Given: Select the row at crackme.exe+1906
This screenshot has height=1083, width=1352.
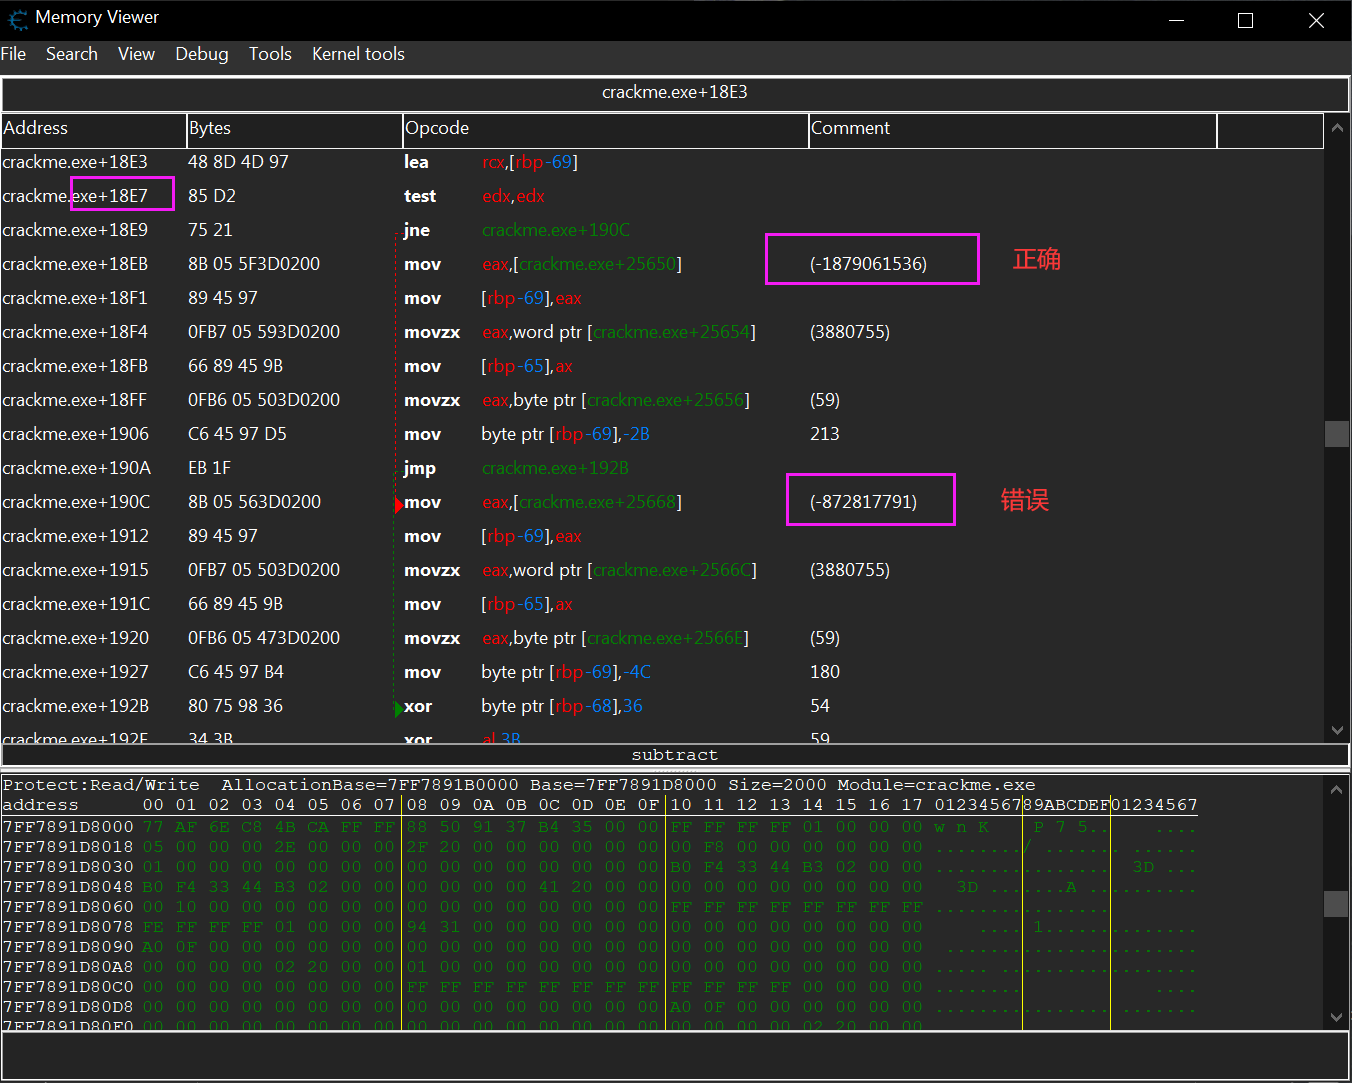Looking at the screenshot, I should point(662,434).
